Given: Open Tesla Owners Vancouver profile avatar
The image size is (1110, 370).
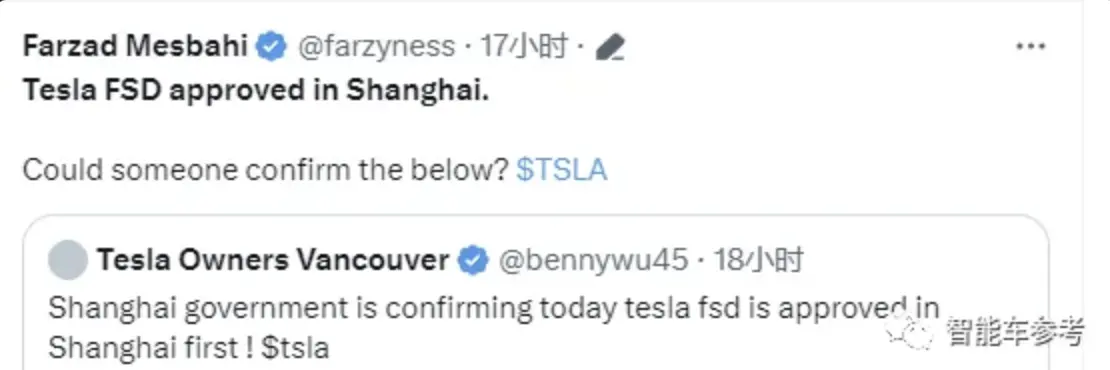Looking at the screenshot, I should [67, 260].
